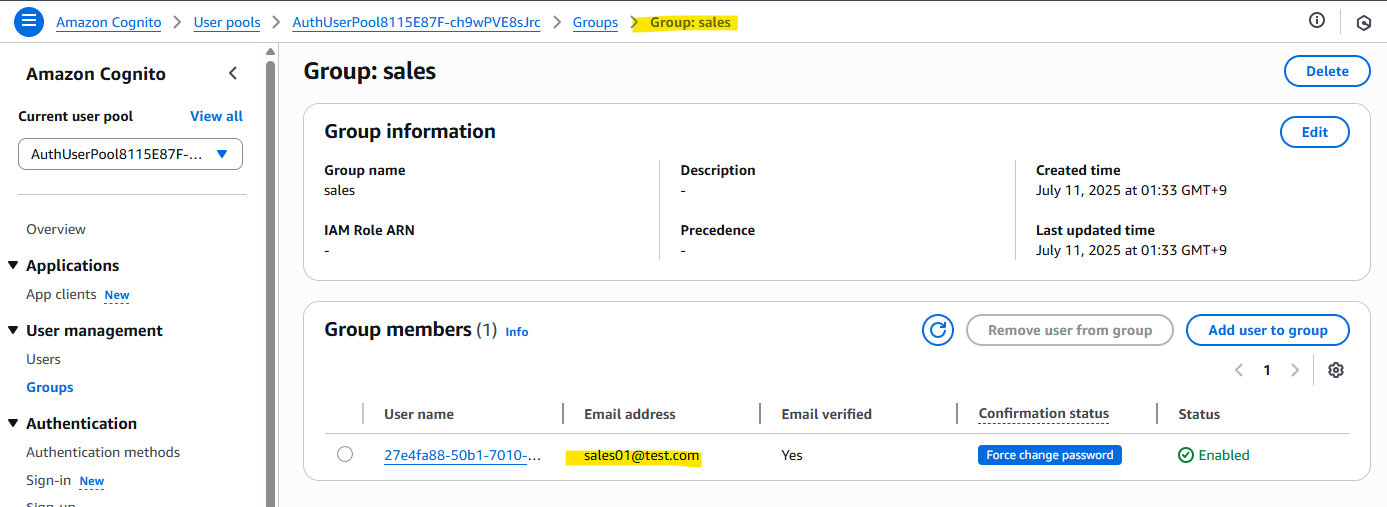Refresh the group members list

(937, 330)
